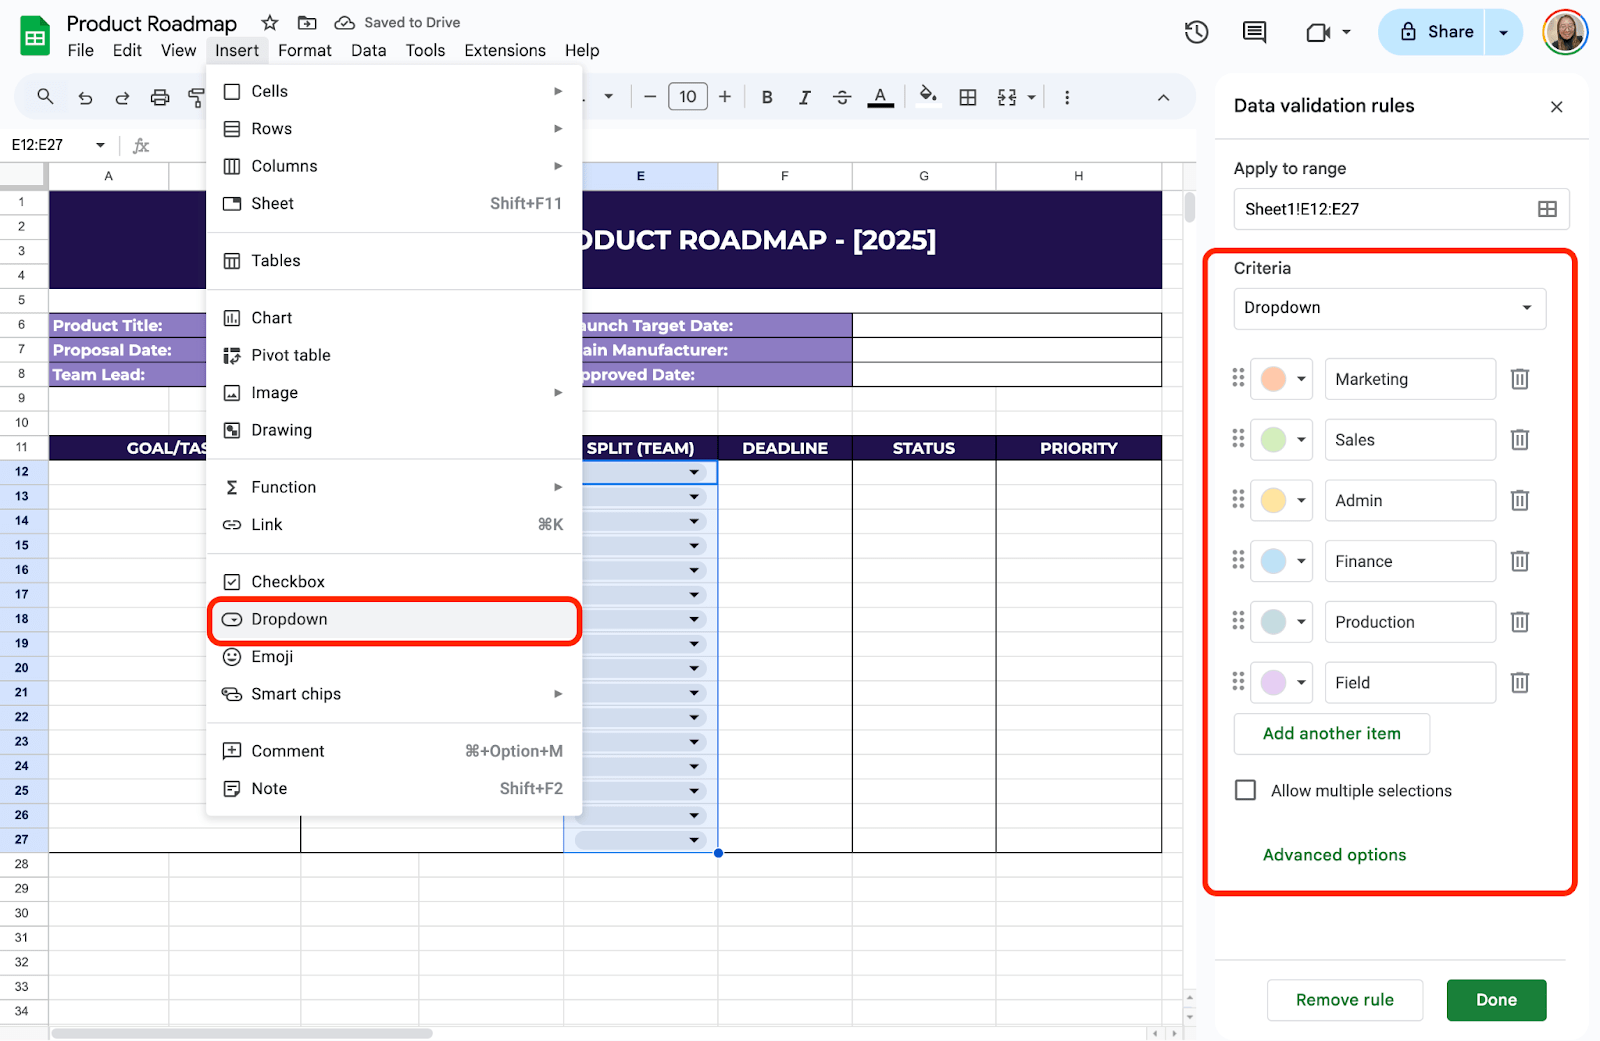
Task: Click the Add another item button
Action: tap(1331, 734)
